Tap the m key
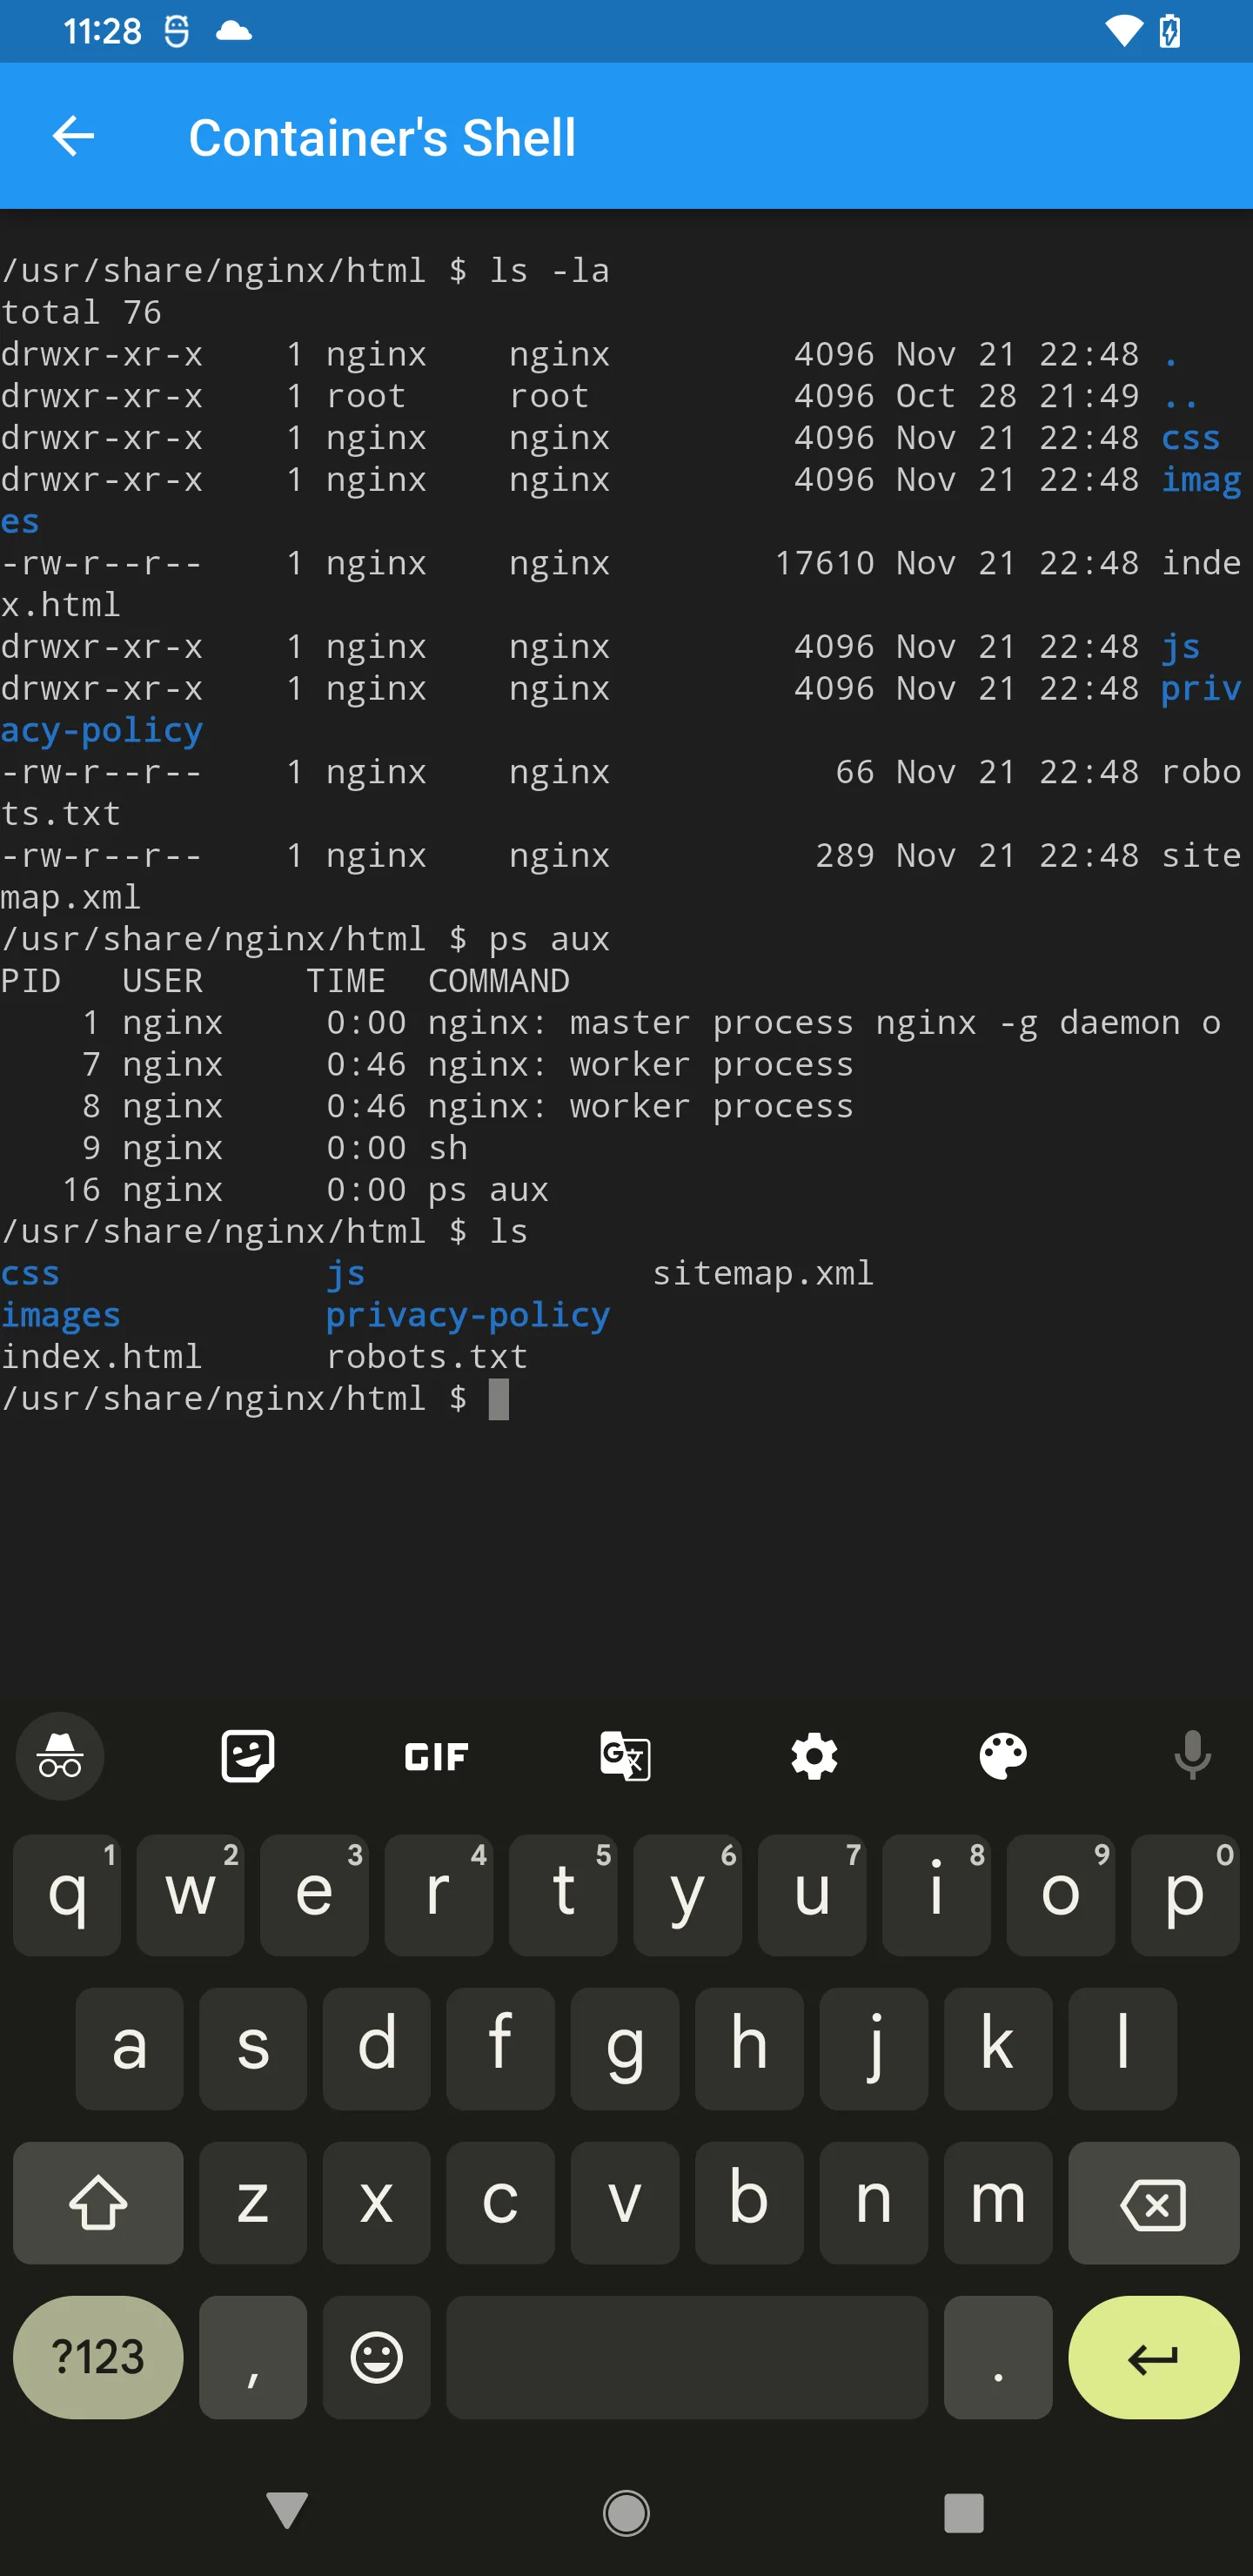 (x=998, y=2203)
